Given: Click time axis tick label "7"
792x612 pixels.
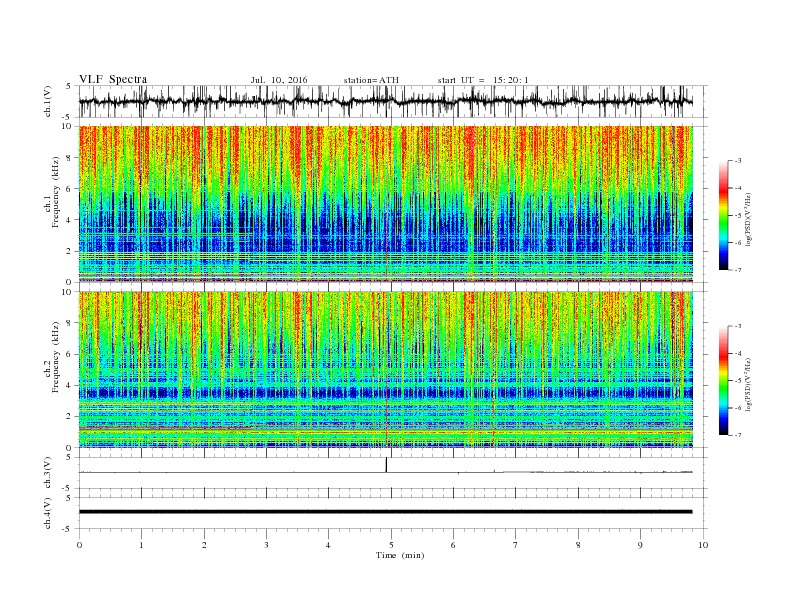Looking at the screenshot, I should click(x=516, y=545).
